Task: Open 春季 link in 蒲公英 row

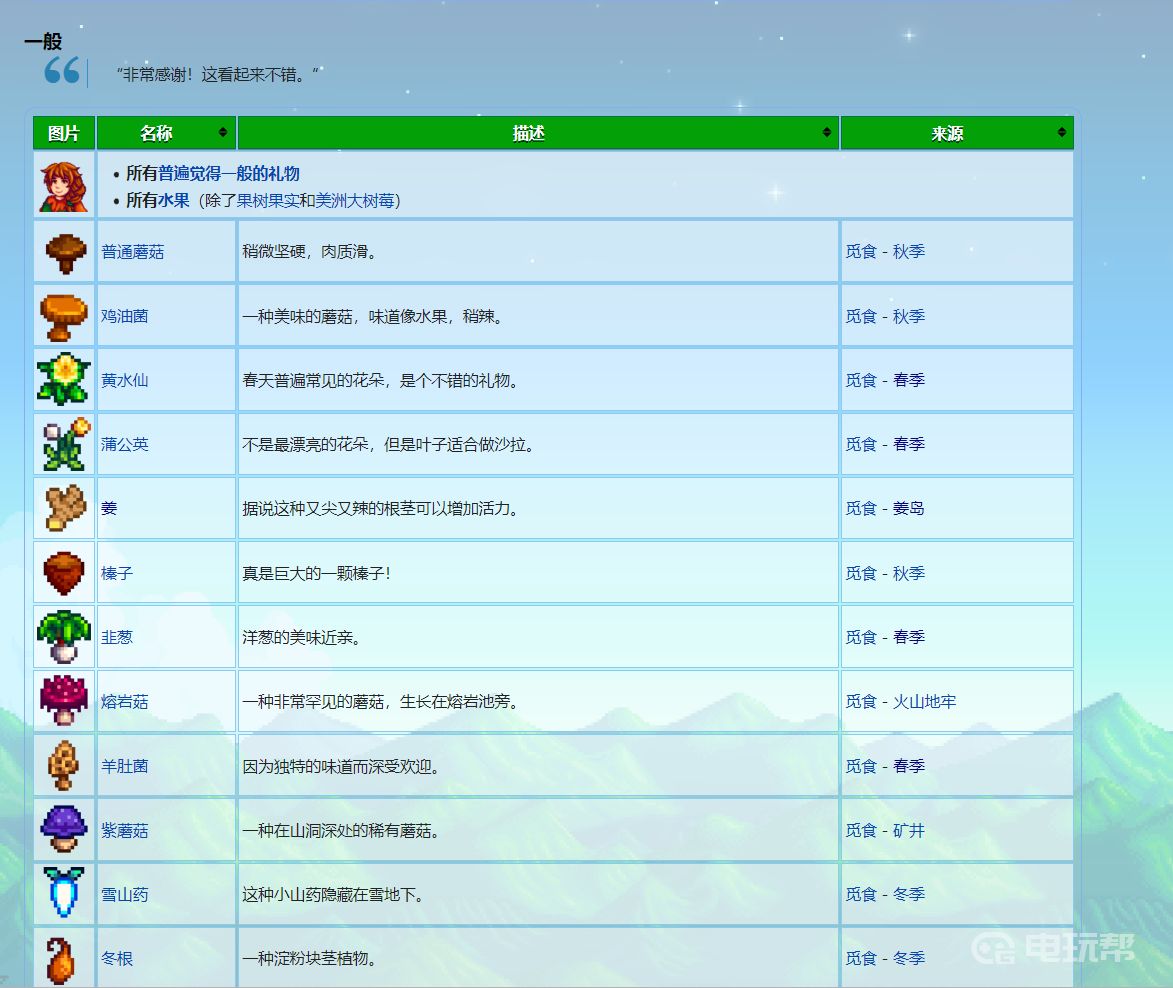Action: coord(909,444)
